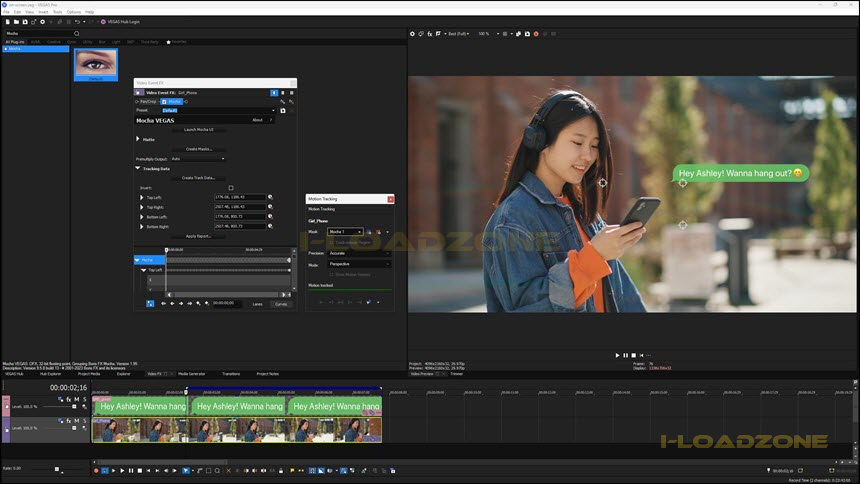This screenshot has width=860, height=484.
Task: Collapse the Tracking Data section
Action: click(x=138, y=168)
